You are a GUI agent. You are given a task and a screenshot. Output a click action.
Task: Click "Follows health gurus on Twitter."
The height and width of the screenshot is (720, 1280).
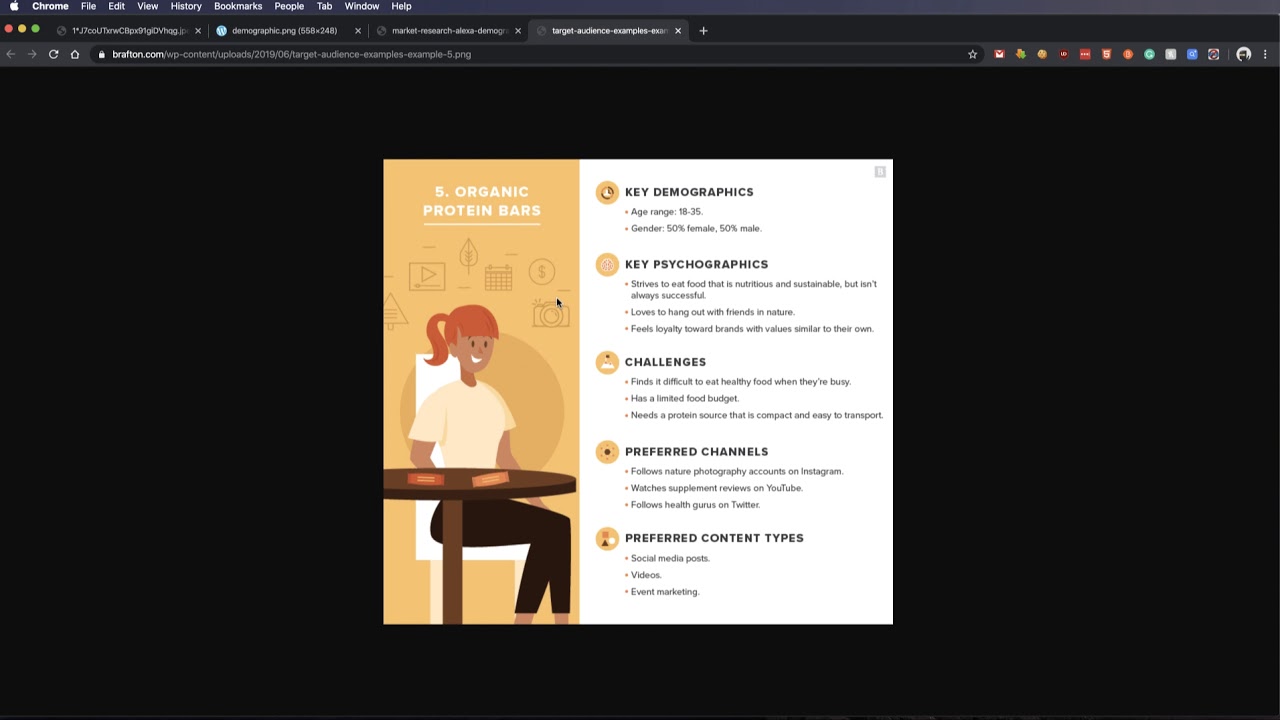[x=695, y=505]
